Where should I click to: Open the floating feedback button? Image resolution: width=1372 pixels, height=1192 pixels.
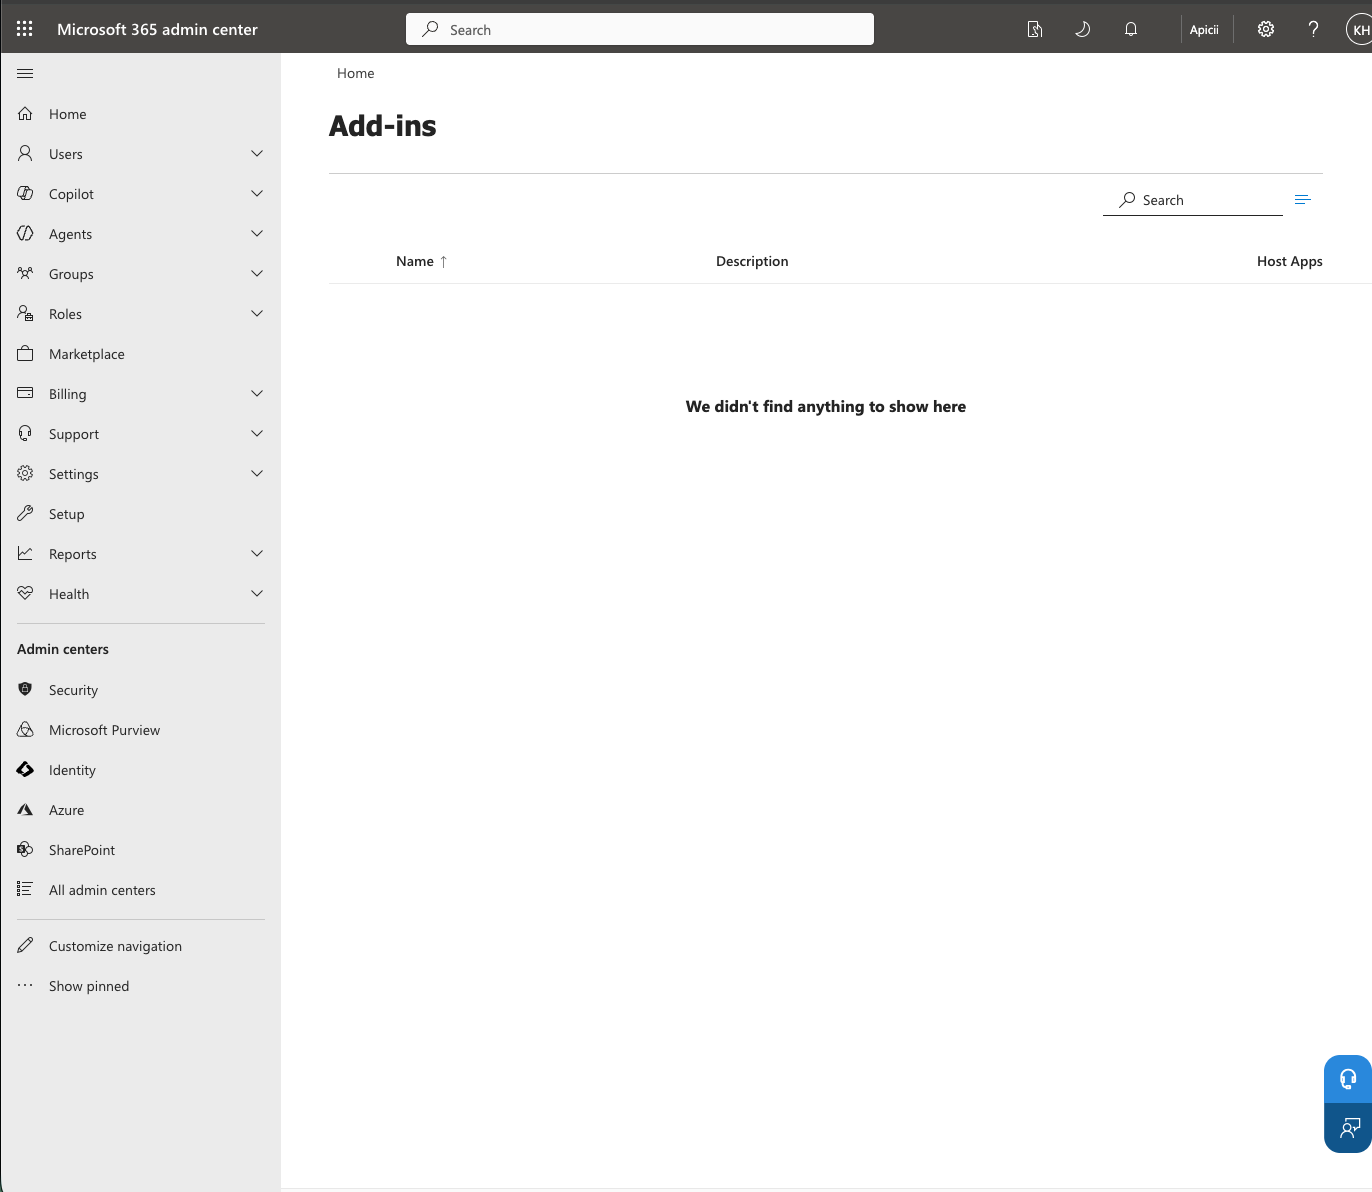1348,1128
